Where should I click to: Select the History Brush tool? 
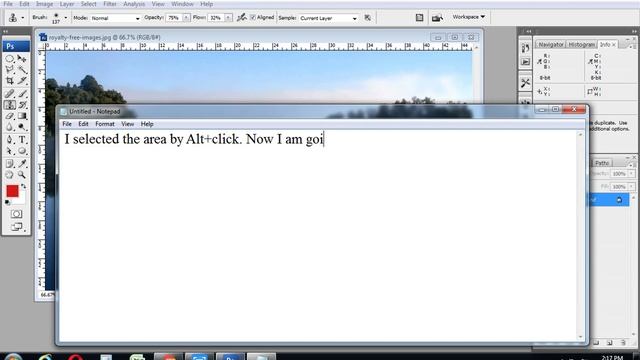[x=22, y=105]
